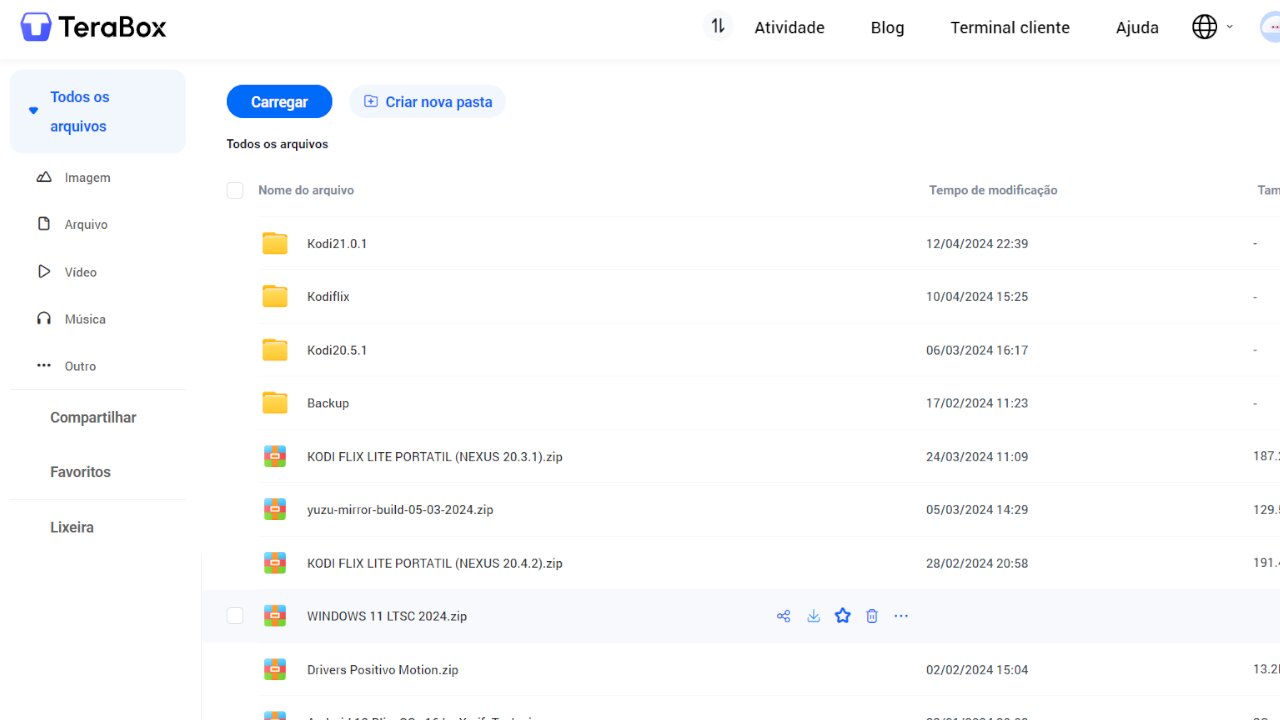The height and width of the screenshot is (720, 1280).
Task: Click the Kodi21.0.1 folder icon
Action: [275, 243]
